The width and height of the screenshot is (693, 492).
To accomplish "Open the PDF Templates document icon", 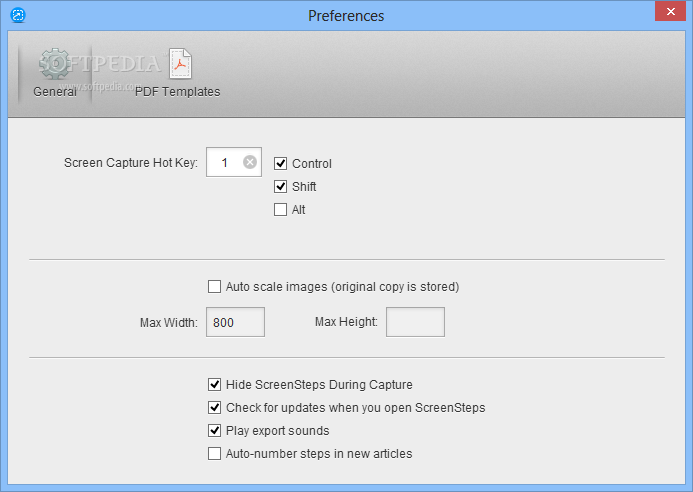I will click(x=180, y=64).
